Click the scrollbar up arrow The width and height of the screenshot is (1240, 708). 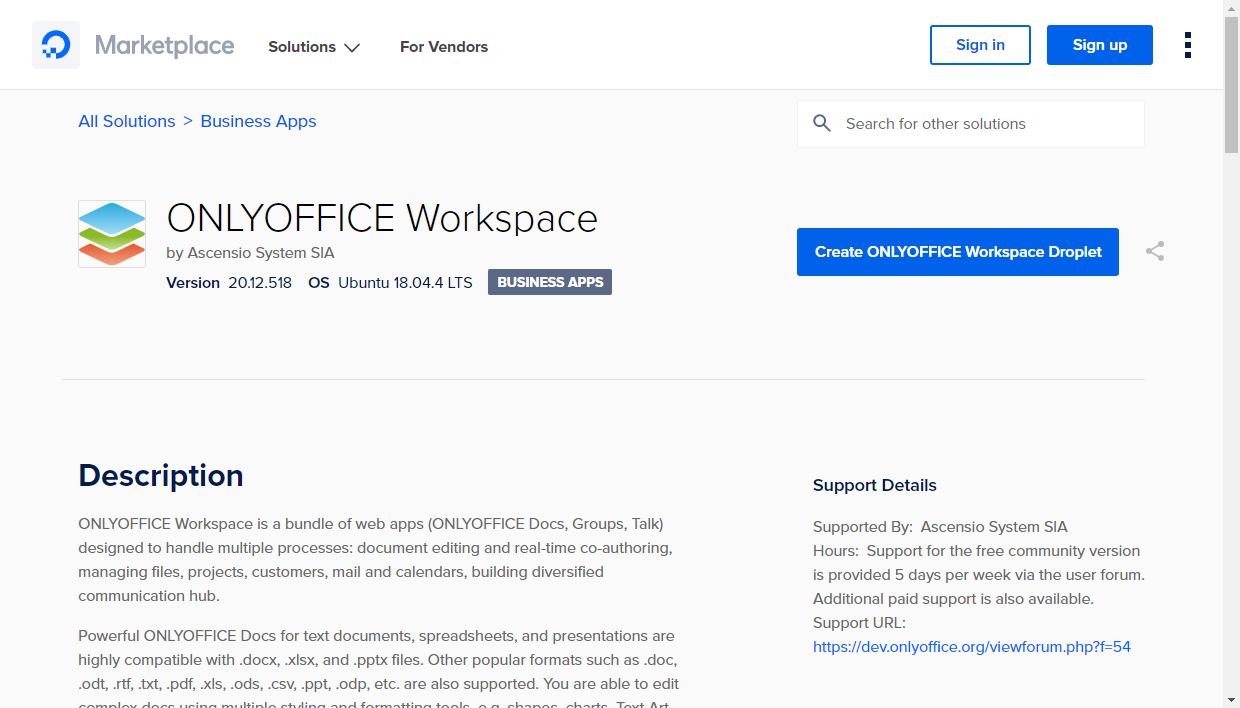(x=1231, y=8)
